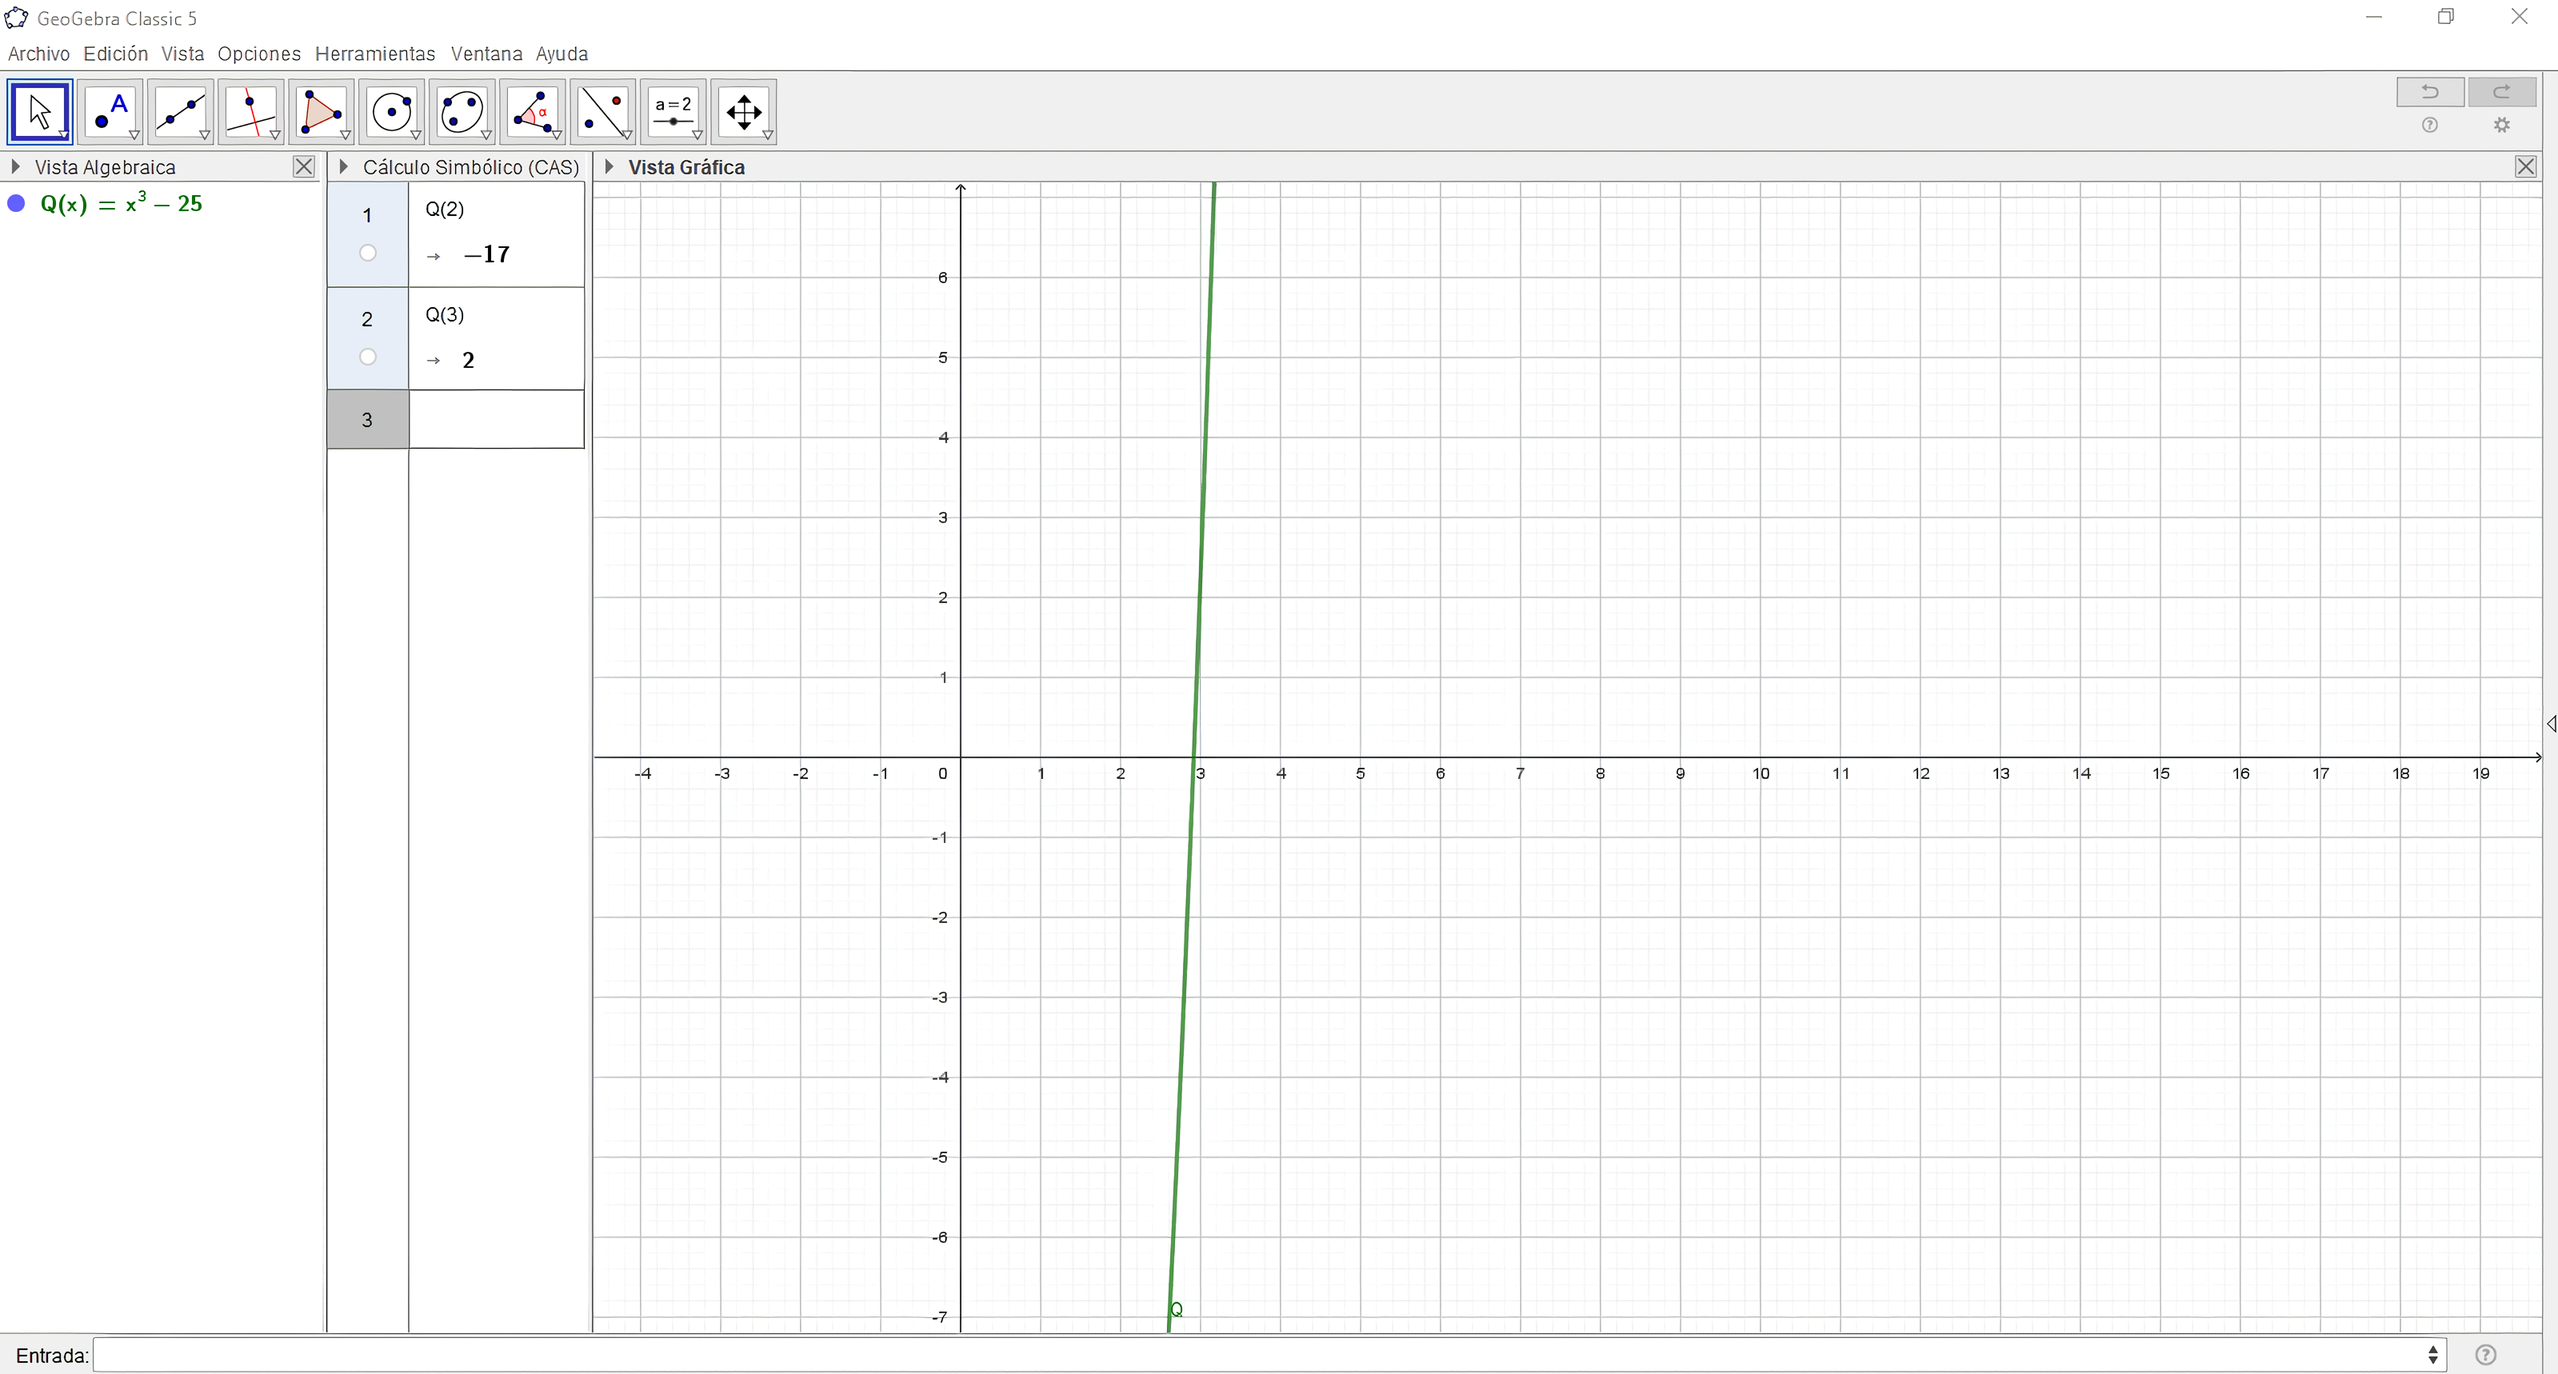Select the Move arrow tool
2558x1374 pixels.
click(x=40, y=111)
